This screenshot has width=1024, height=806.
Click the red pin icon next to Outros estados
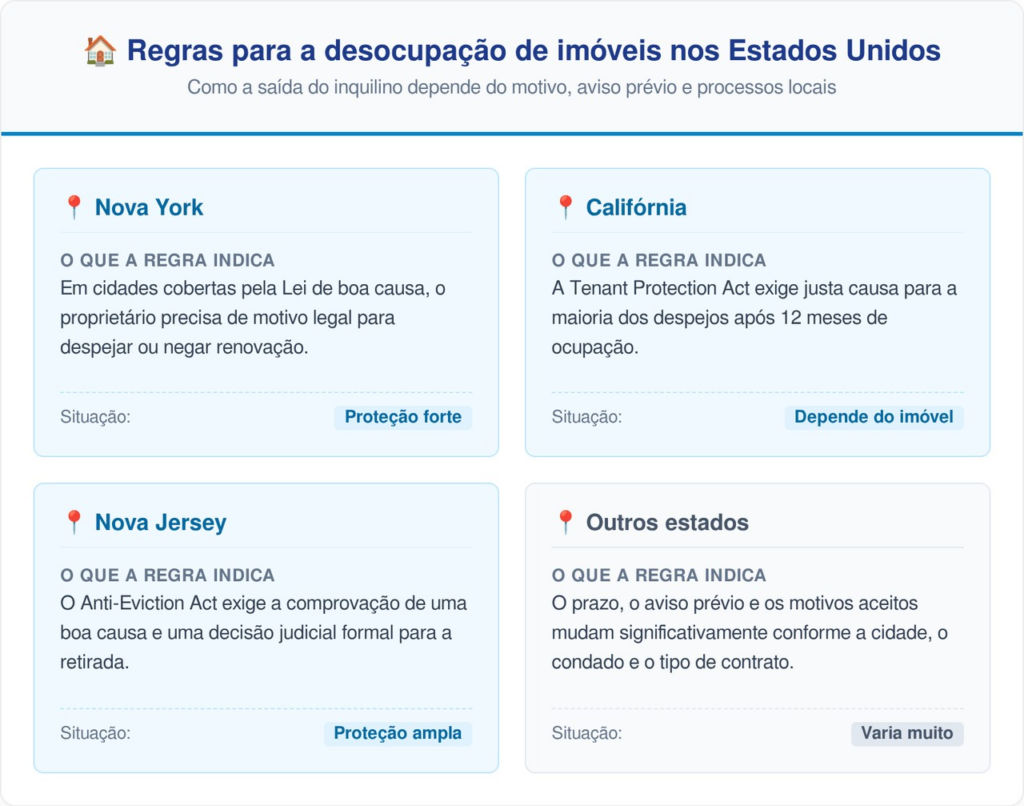566,522
